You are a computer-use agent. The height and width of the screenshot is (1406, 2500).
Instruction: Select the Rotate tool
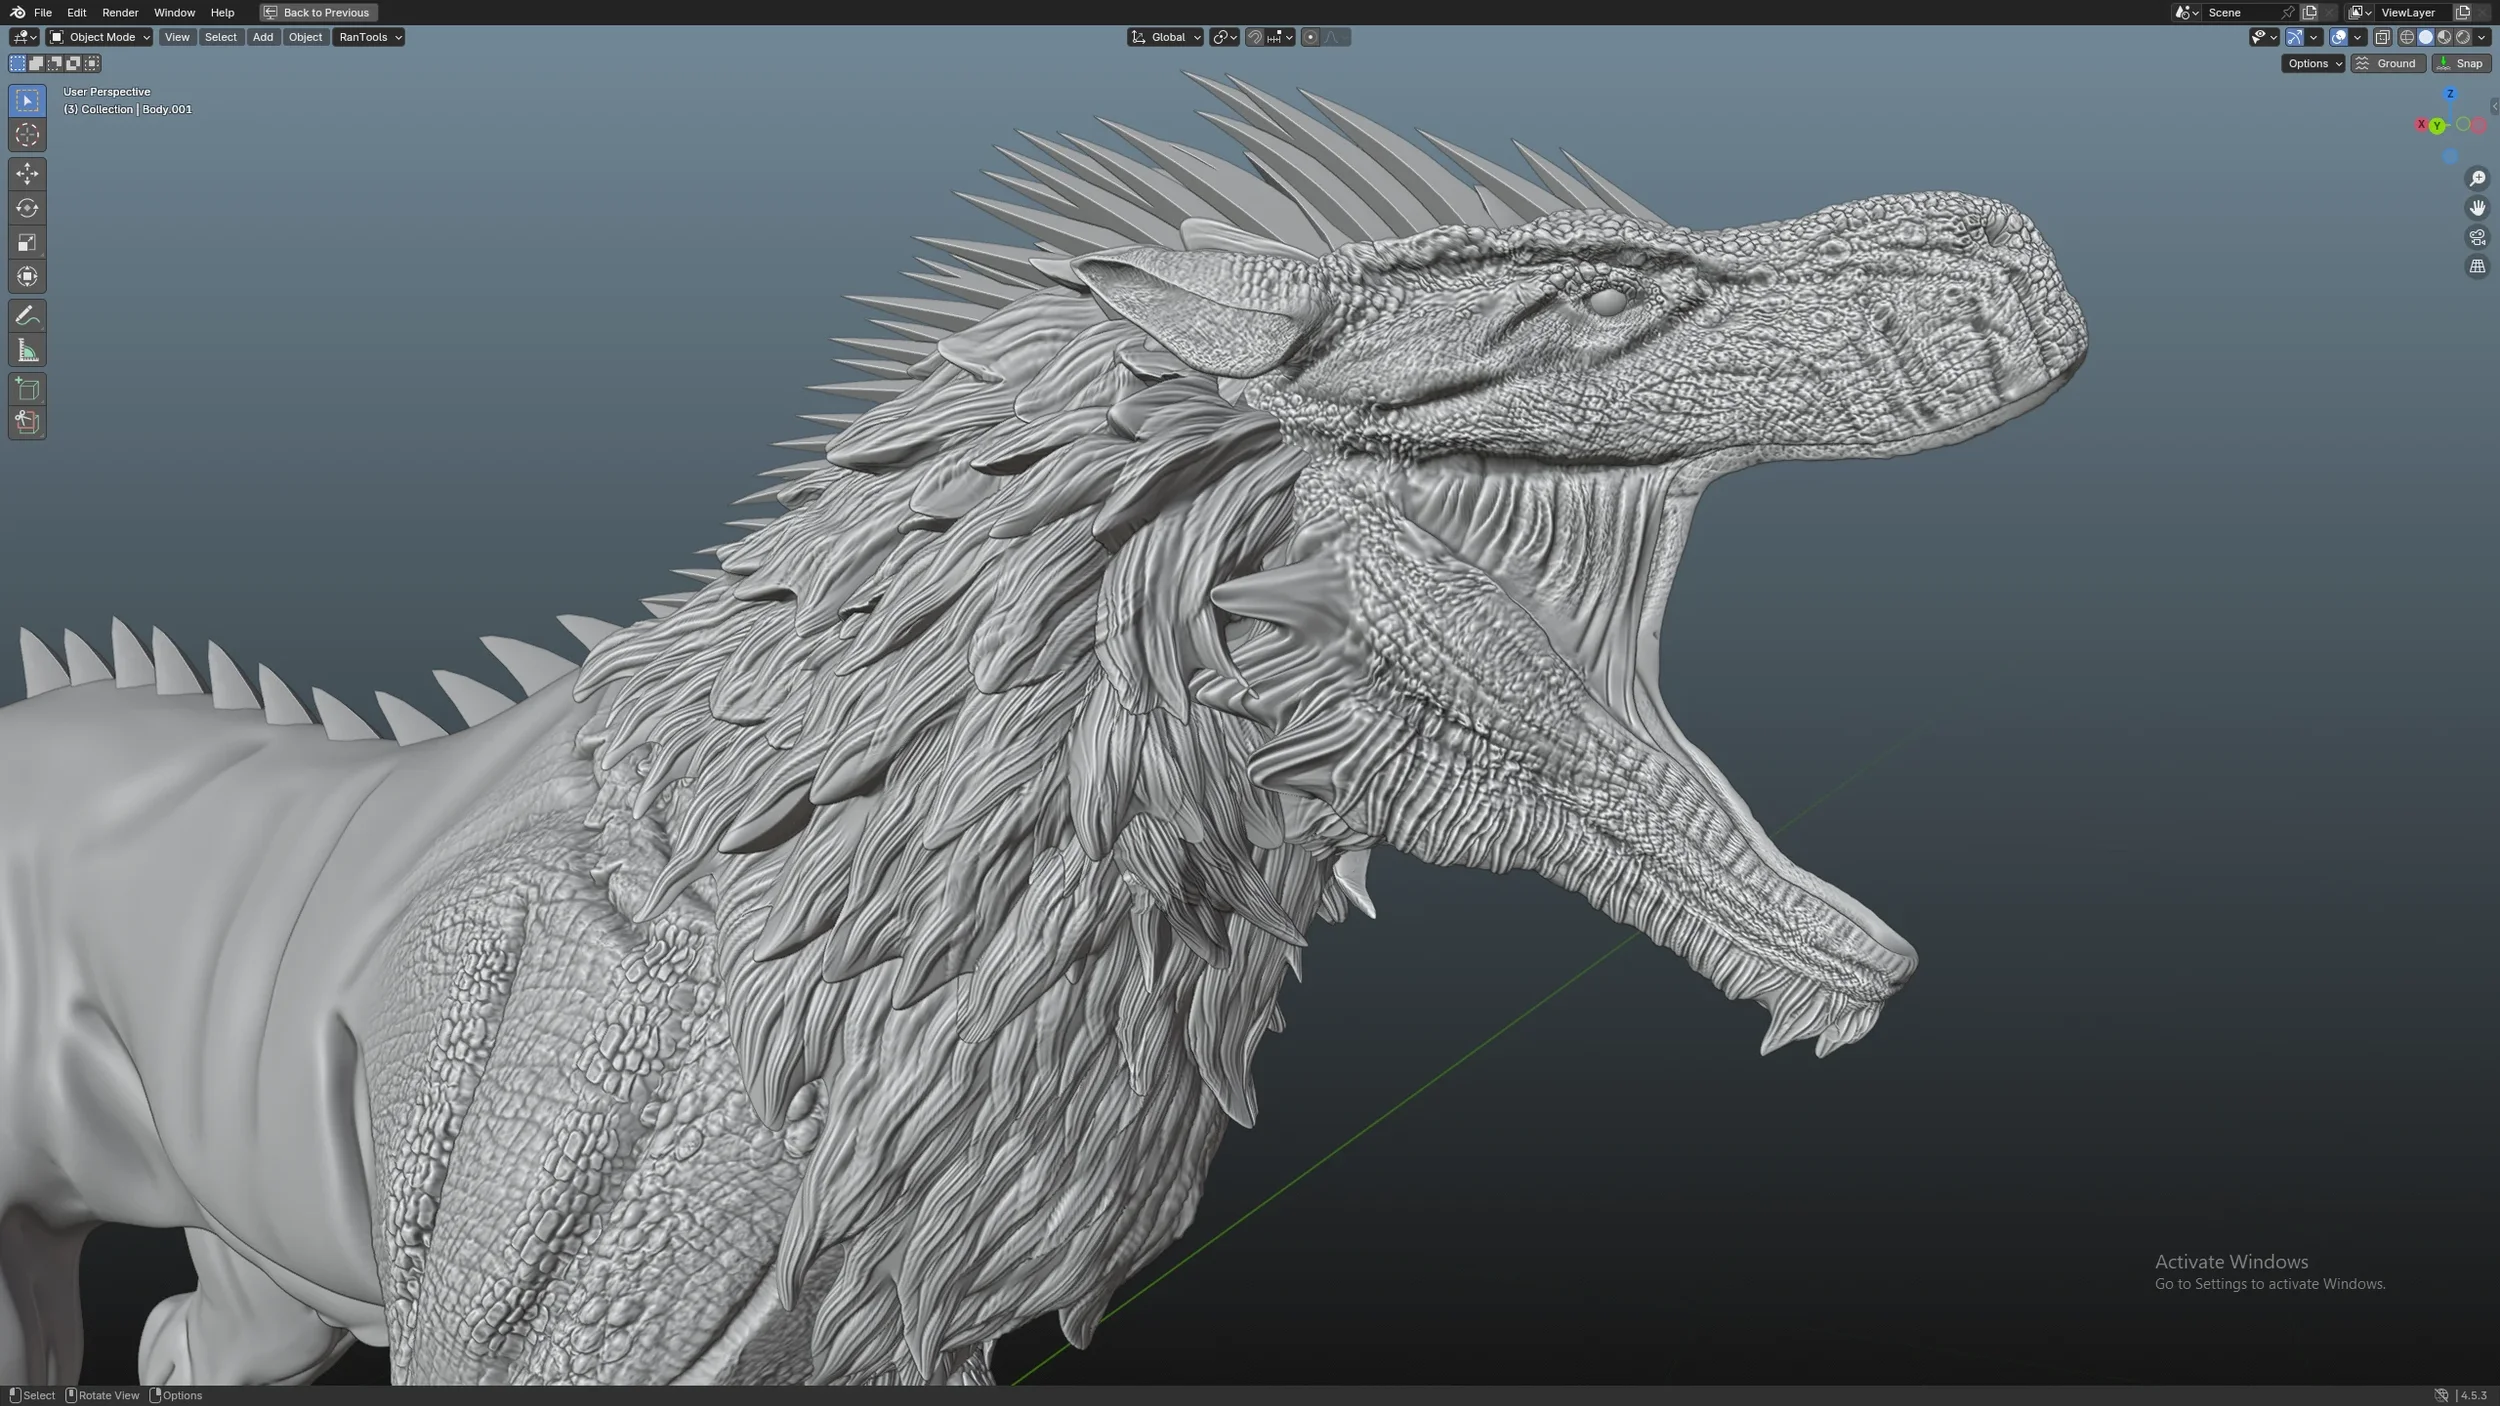(27, 208)
